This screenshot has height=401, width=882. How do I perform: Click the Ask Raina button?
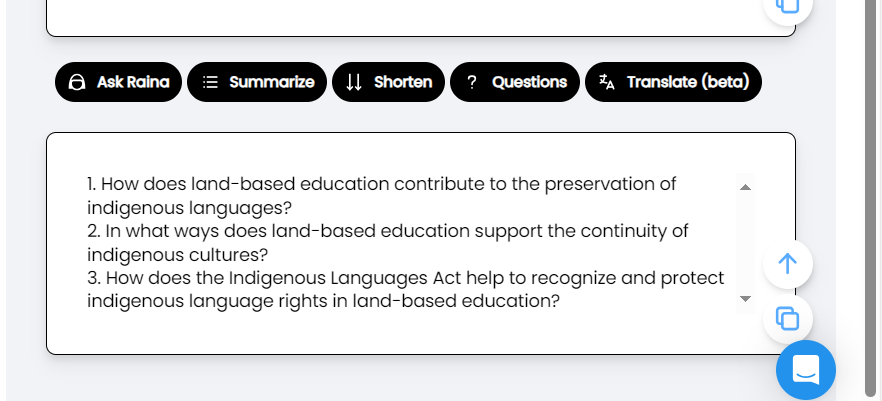tap(118, 82)
